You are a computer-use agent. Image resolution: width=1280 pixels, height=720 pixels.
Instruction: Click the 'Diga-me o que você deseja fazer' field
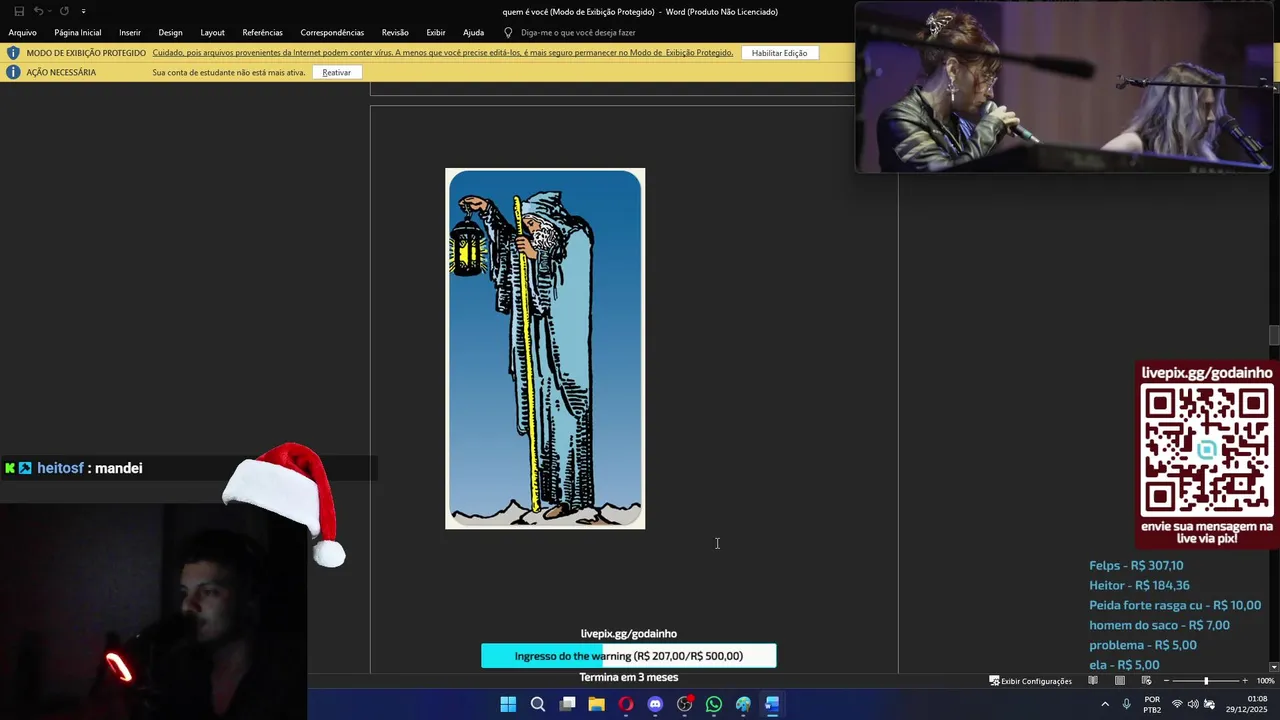[x=578, y=32]
